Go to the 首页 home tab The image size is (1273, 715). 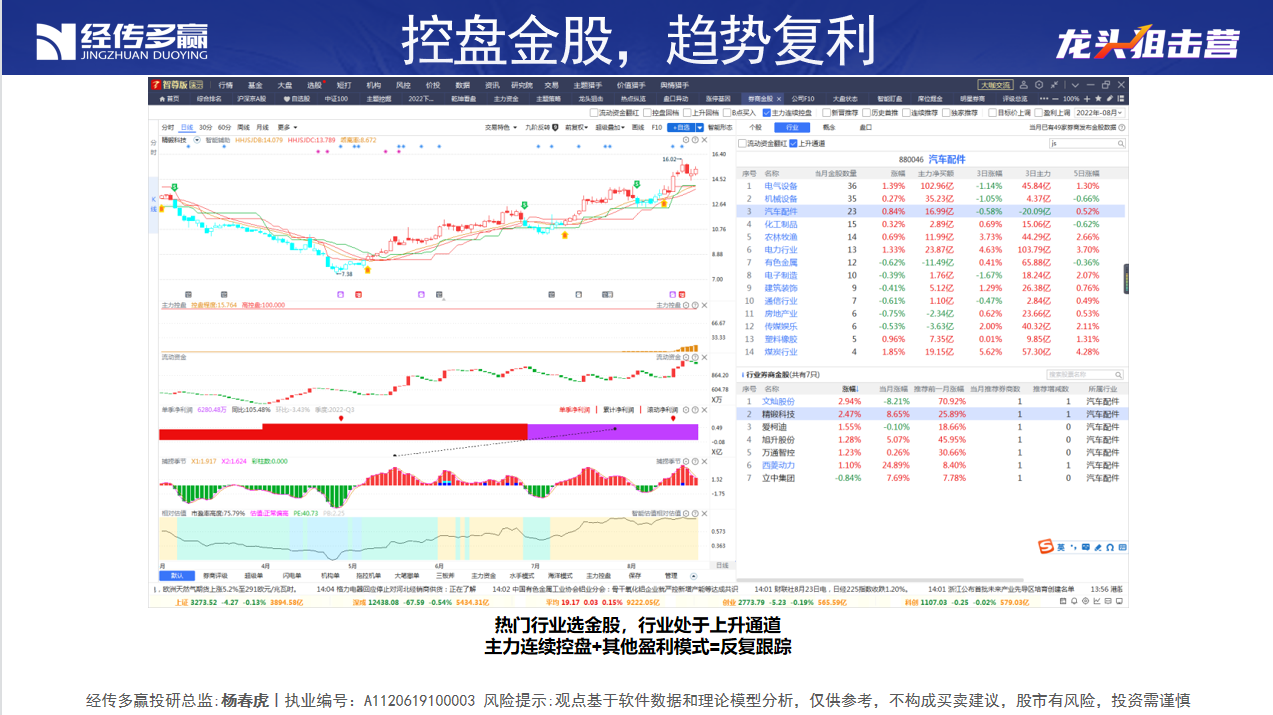(x=169, y=99)
